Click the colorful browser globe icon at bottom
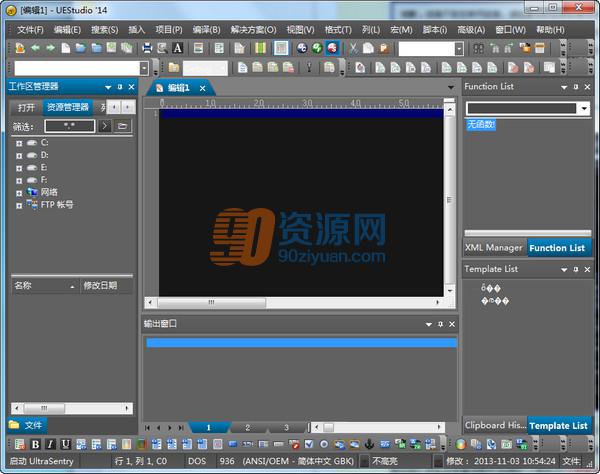This screenshot has height=474, width=600. [x=461, y=444]
